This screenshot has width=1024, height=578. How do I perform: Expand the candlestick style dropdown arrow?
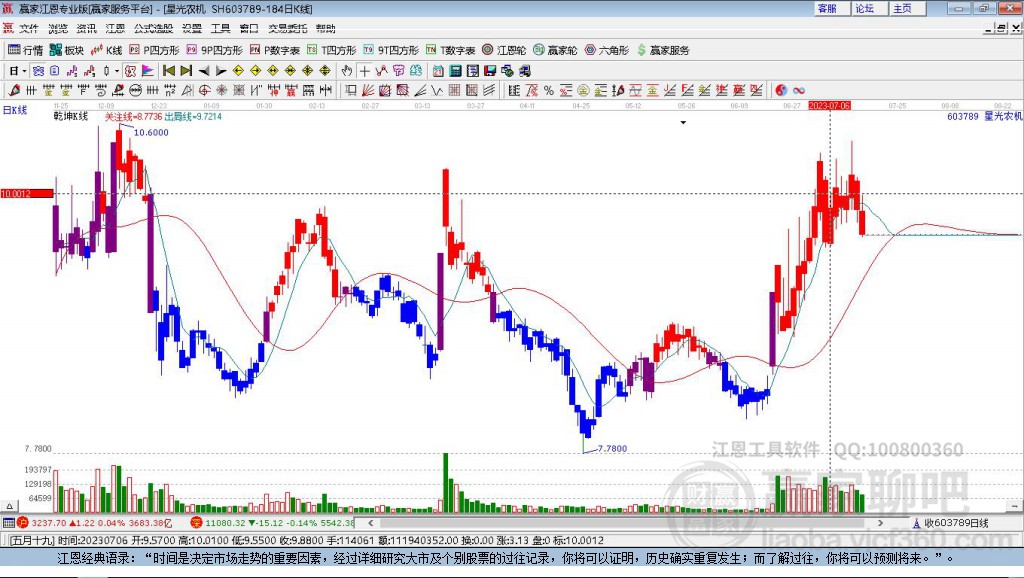tap(117, 71)
